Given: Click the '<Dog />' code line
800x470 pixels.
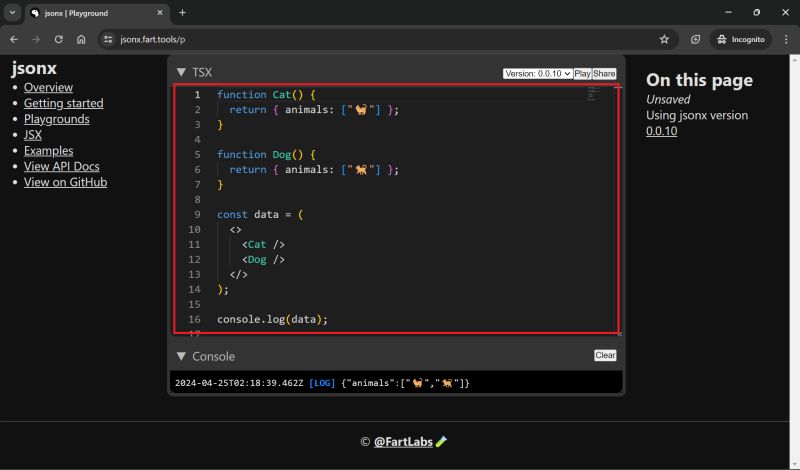Looking at the screenshot, I should [x=263, y=260].
